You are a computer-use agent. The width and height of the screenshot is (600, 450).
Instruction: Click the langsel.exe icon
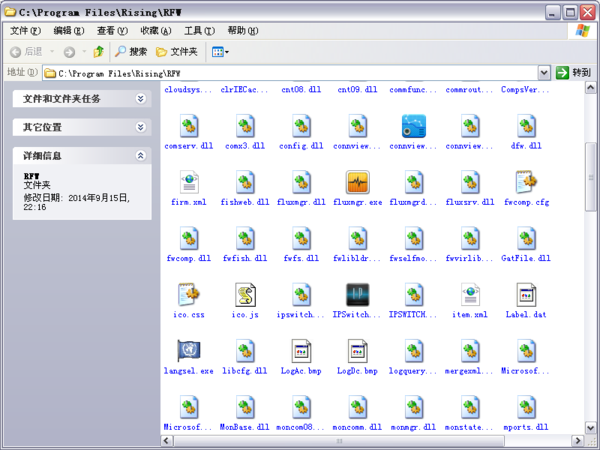(189, 351)
